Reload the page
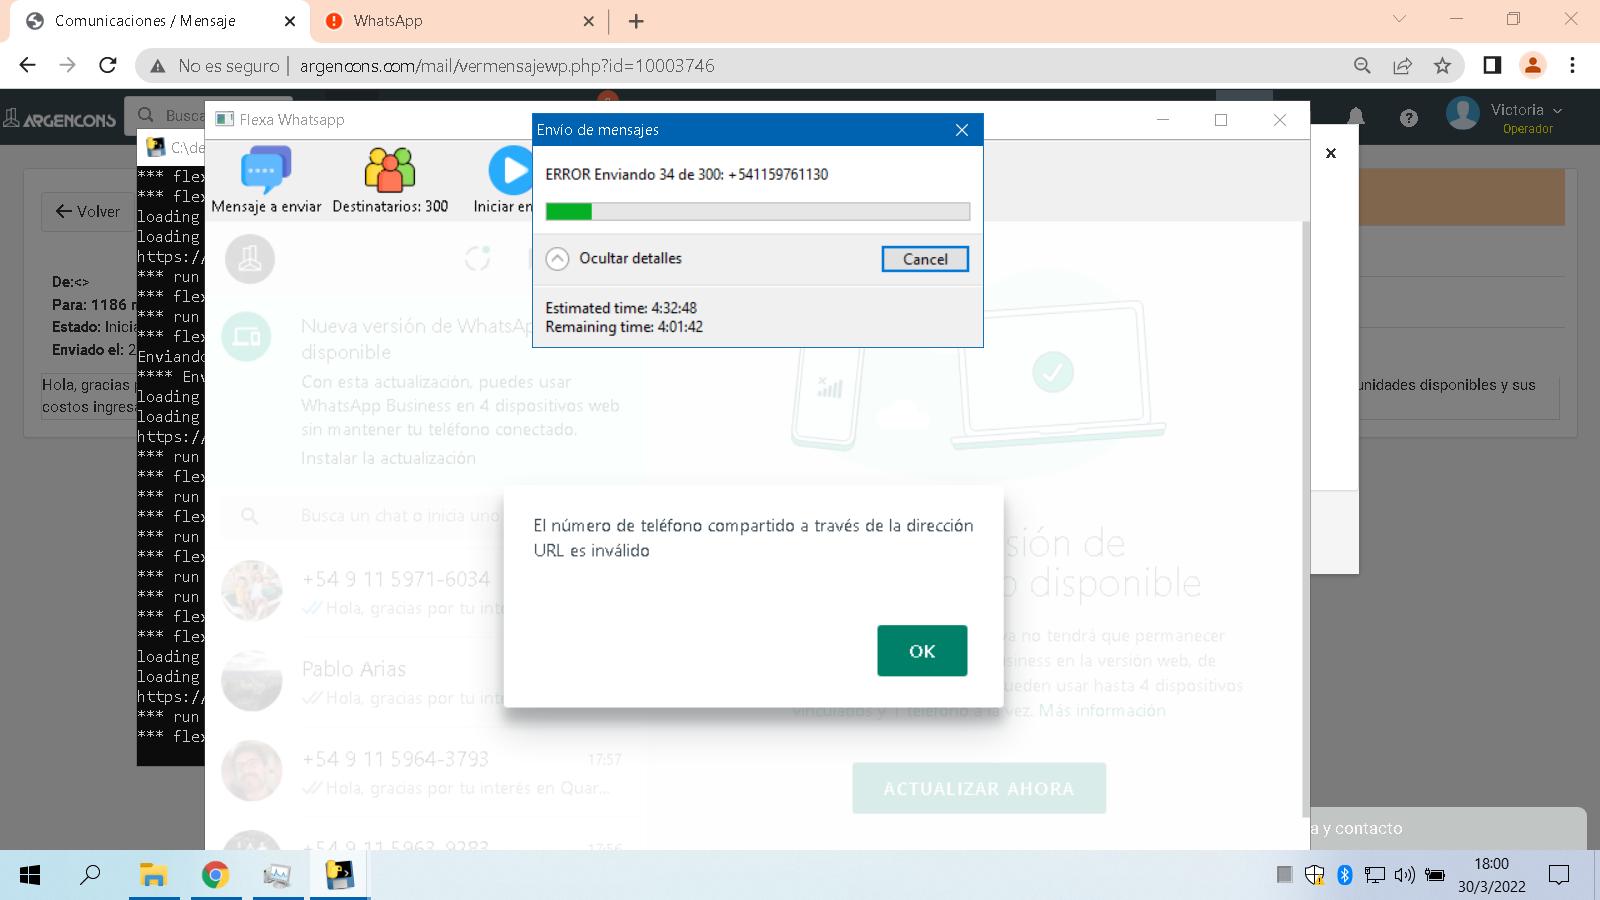Viewport: 1600px width, 900px height. [x=108, y=65]
